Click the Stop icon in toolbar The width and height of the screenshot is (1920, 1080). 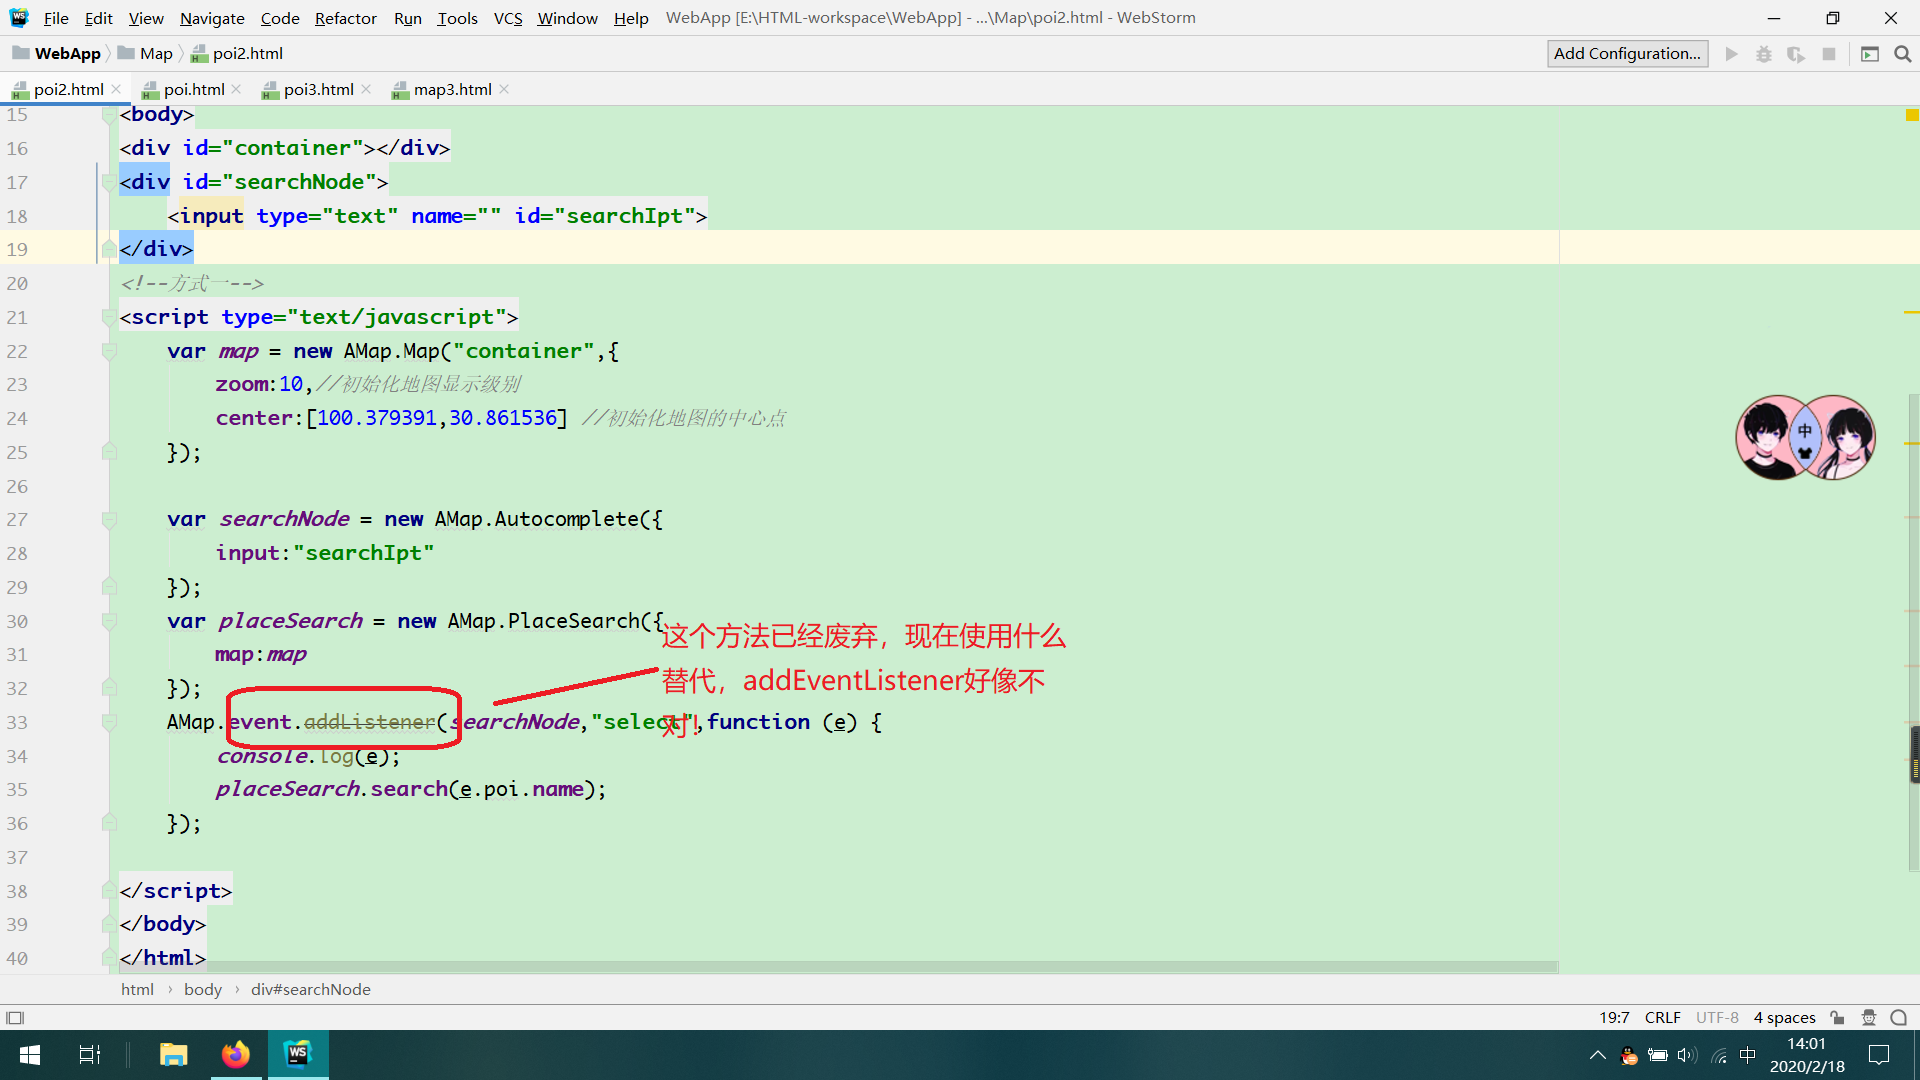coord(1829,54)
